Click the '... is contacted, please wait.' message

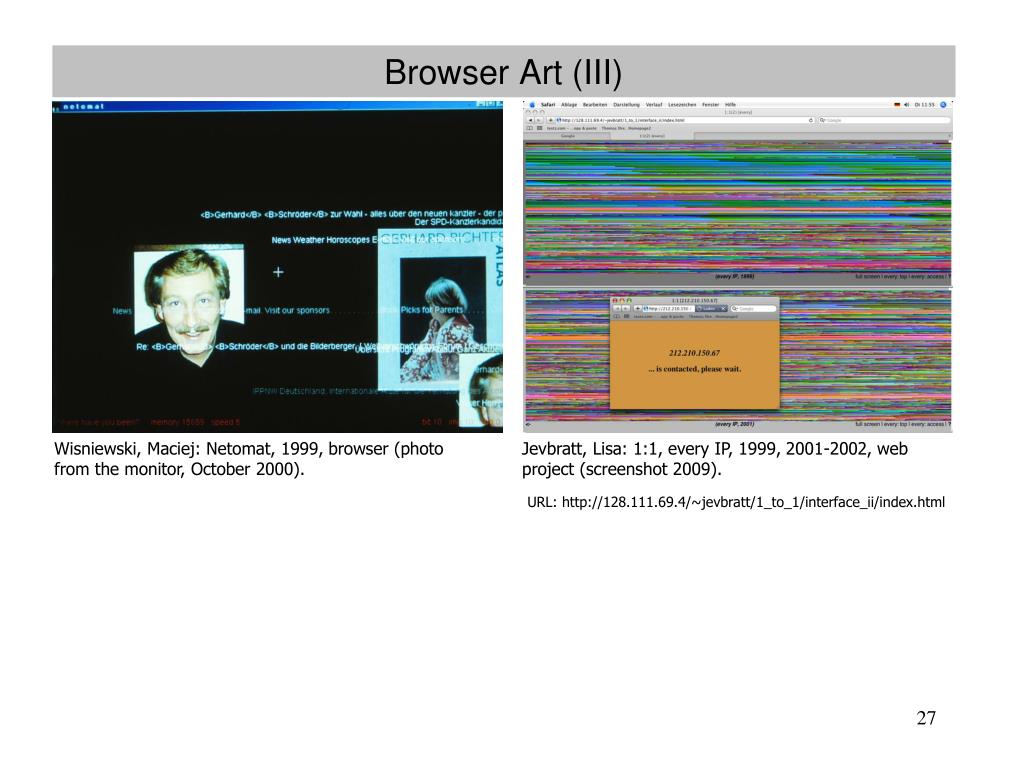(x=695, y=369)
